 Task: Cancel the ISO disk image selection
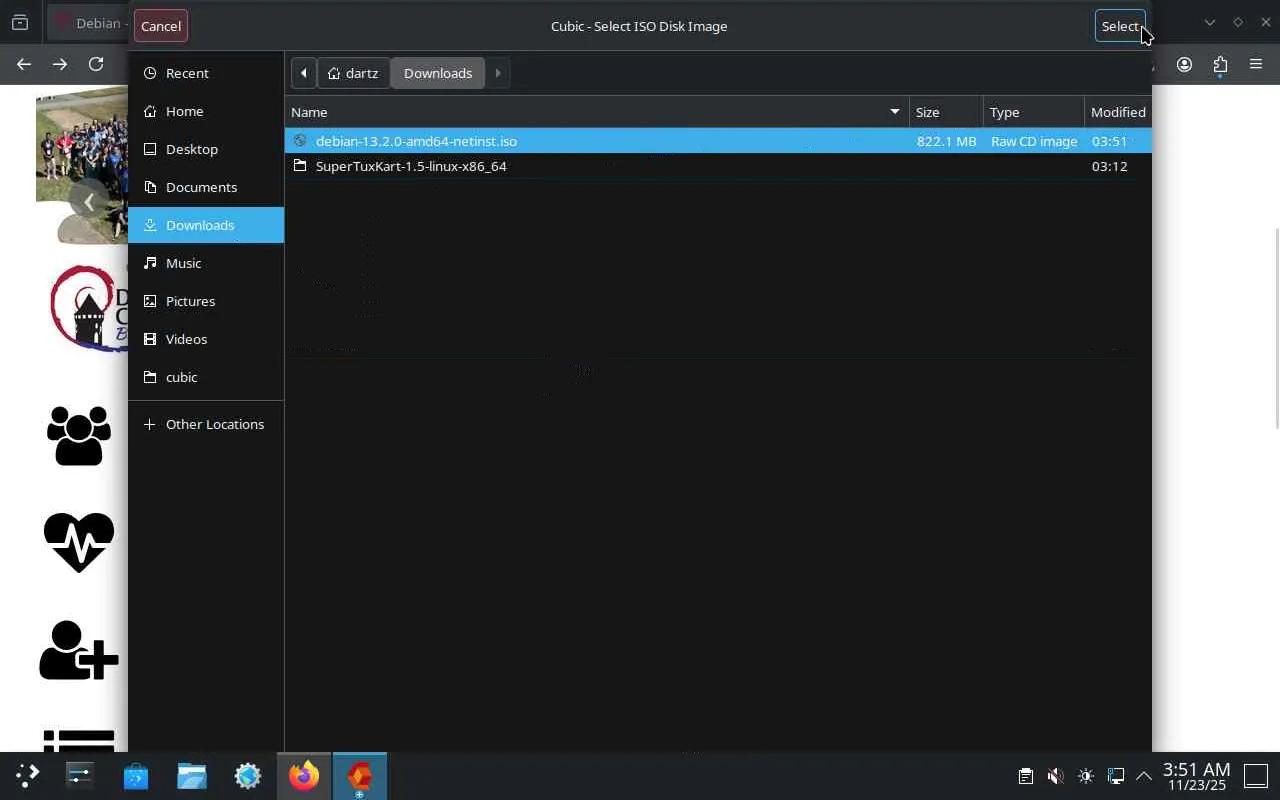pyautogui.click(x=161, y=26)
